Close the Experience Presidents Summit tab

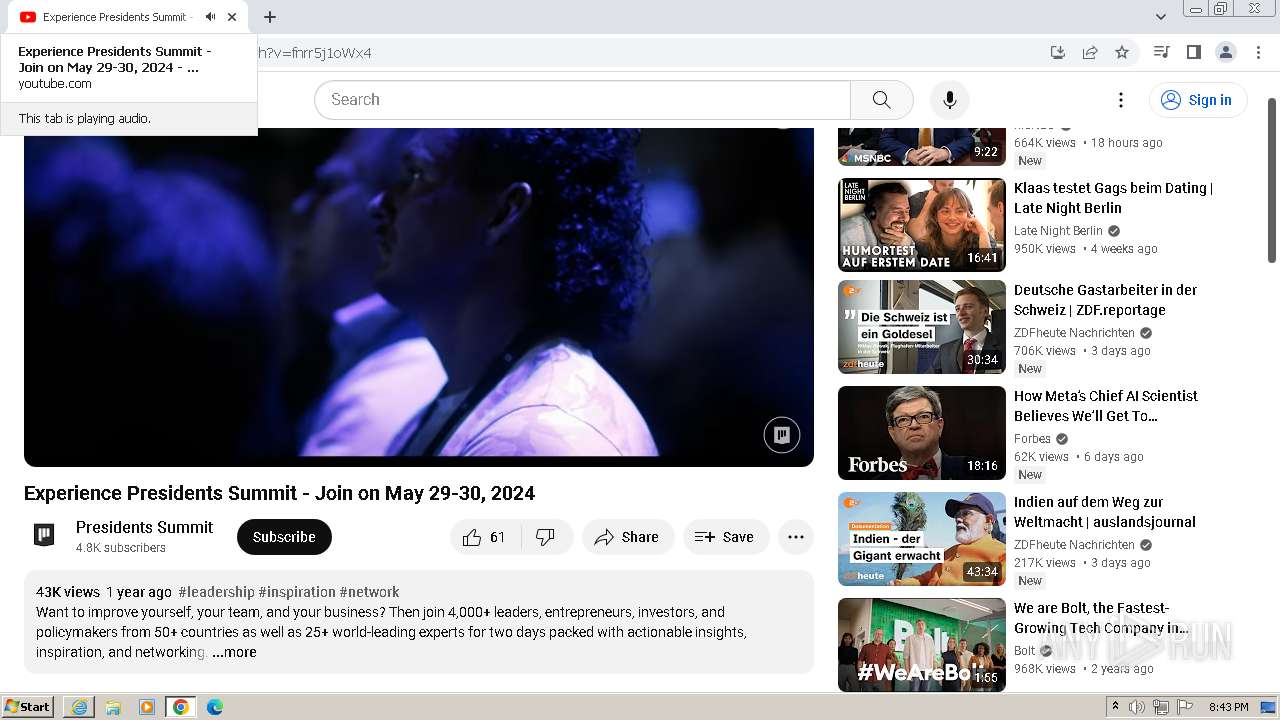[x=232, y=17]
